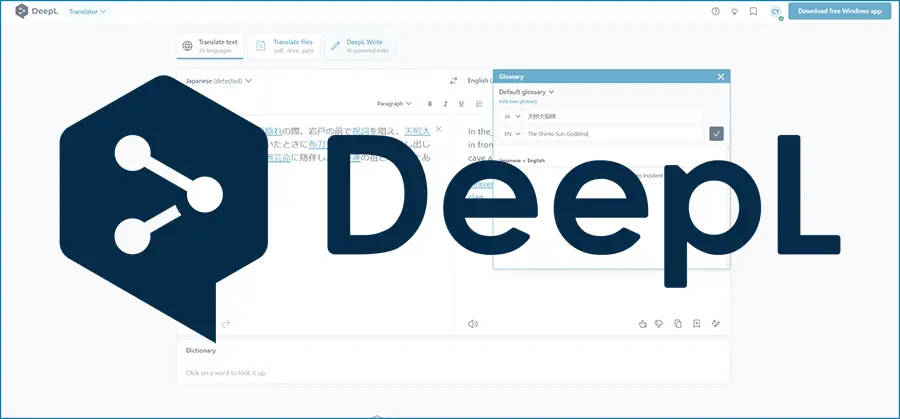900x419 pixels.
Task: Save the translation with the bookmark icon
Action: point(696,323)
